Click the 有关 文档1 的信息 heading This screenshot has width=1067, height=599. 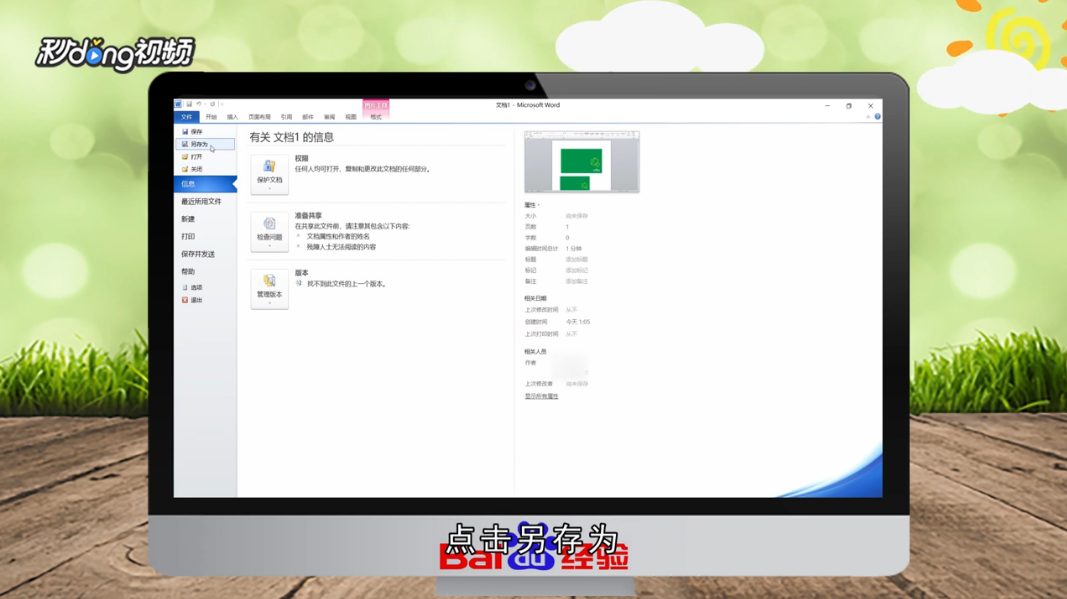coord(291,137)
